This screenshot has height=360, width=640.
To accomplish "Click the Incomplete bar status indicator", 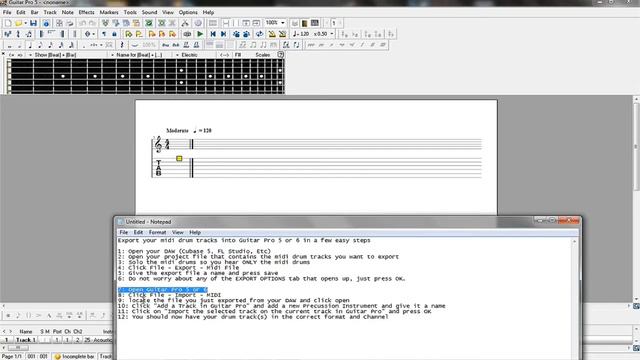I will [74, 356].
